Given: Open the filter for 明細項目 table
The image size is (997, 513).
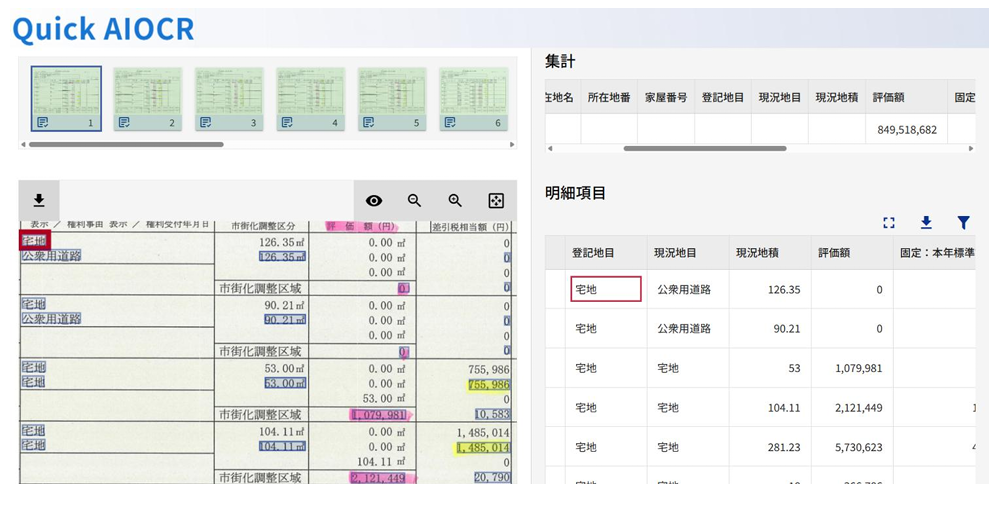Looking at the screenshot, I should 963,223.
